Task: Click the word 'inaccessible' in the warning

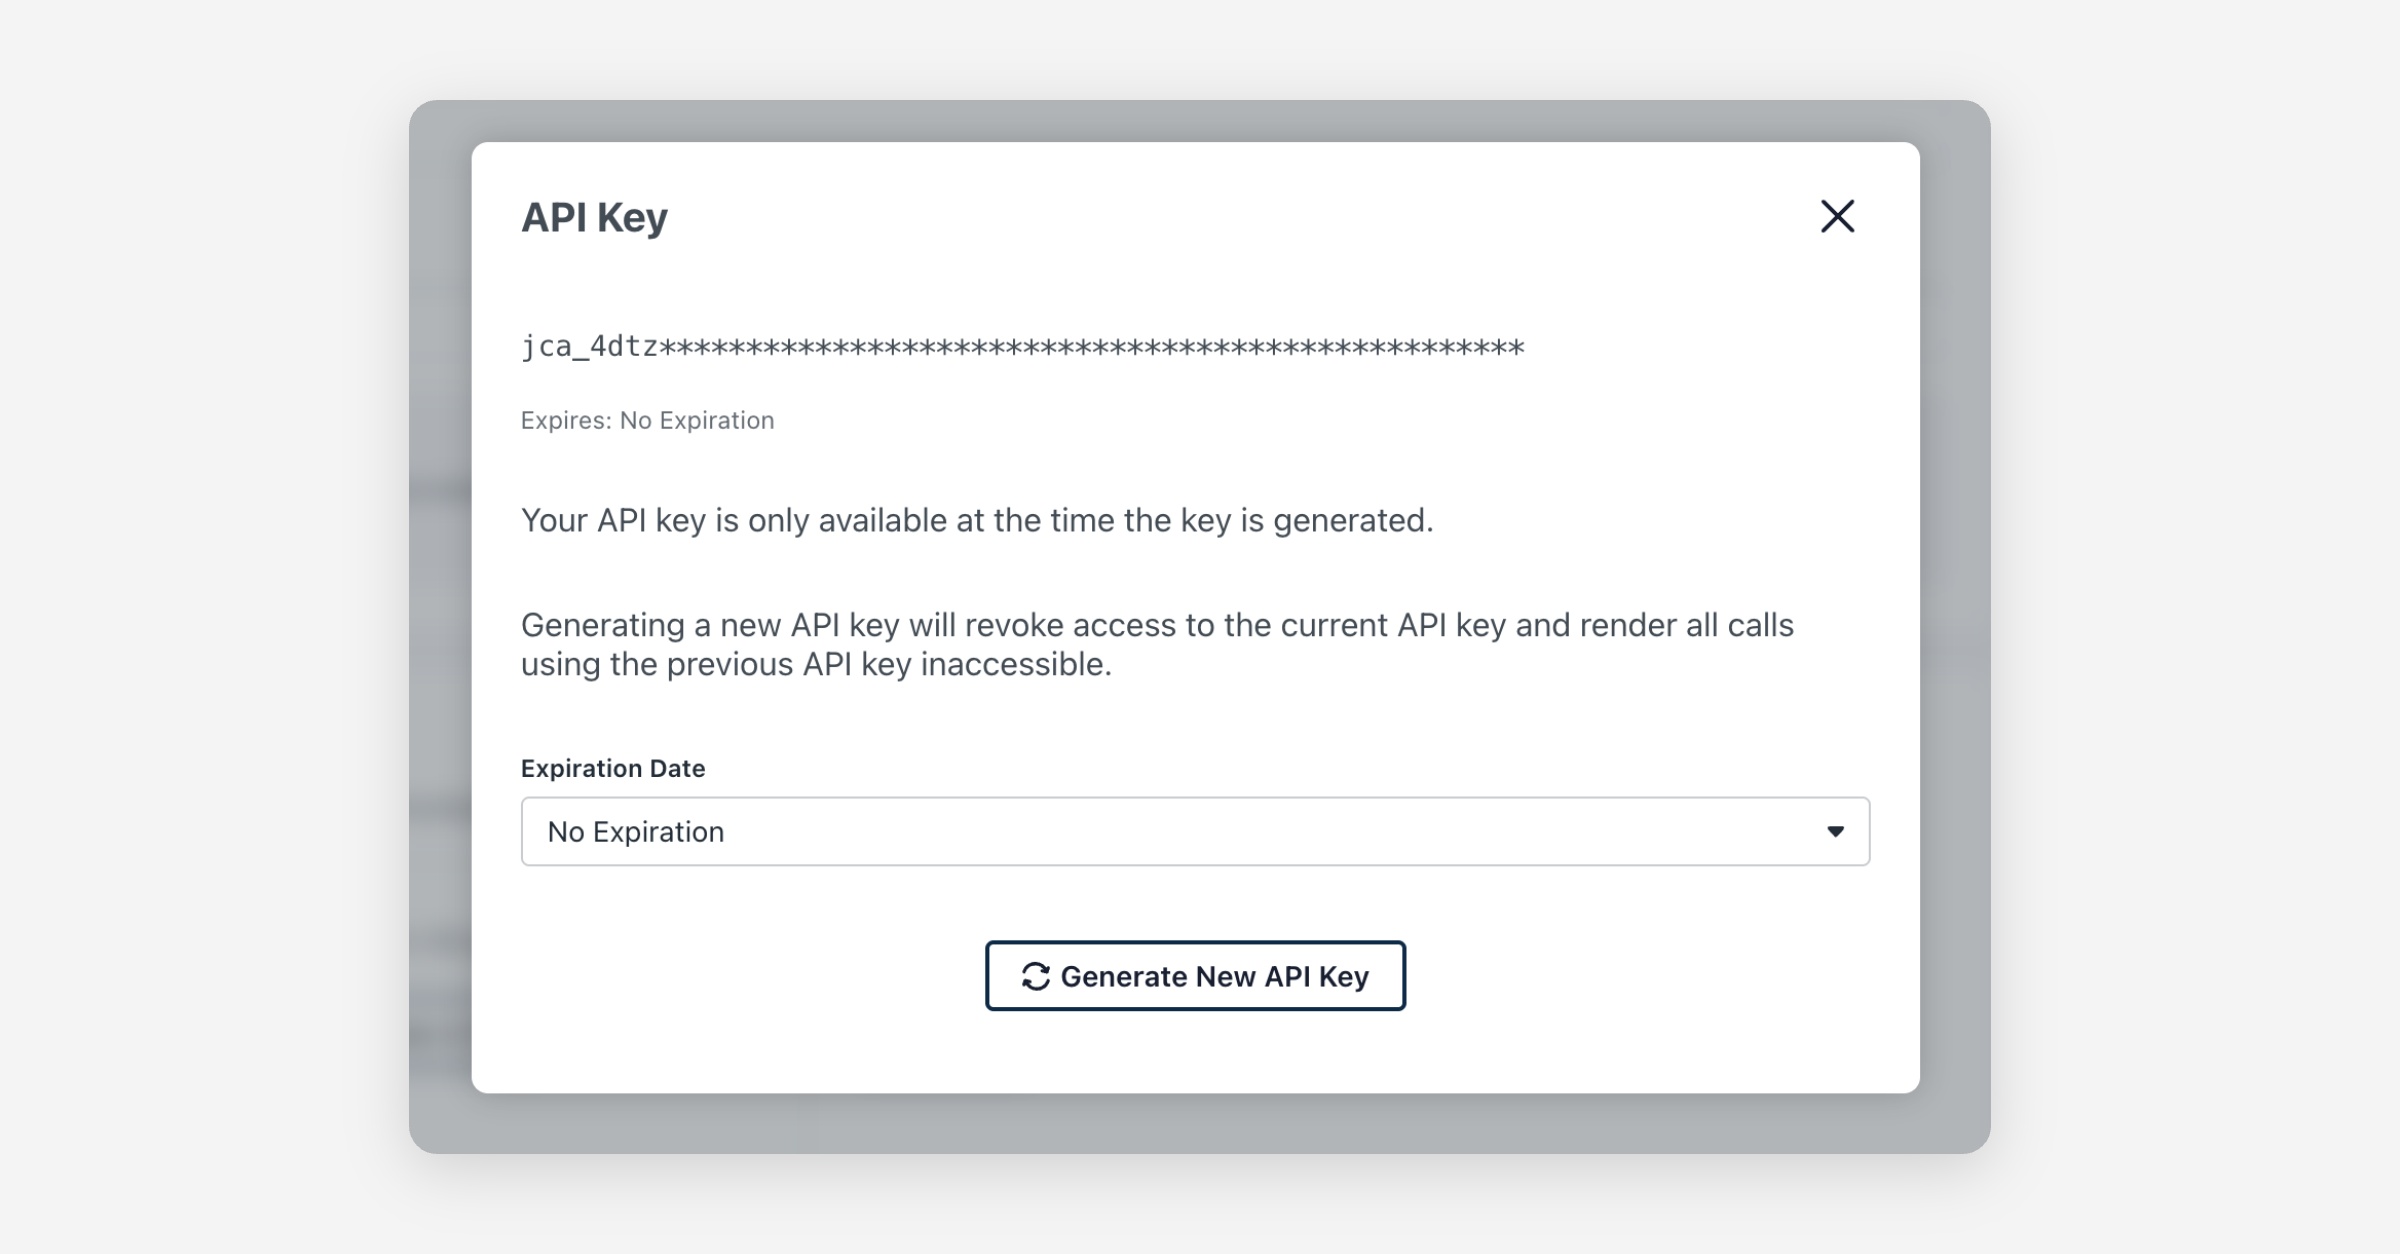Action: pyautogui.click(x=1014, y=664)
